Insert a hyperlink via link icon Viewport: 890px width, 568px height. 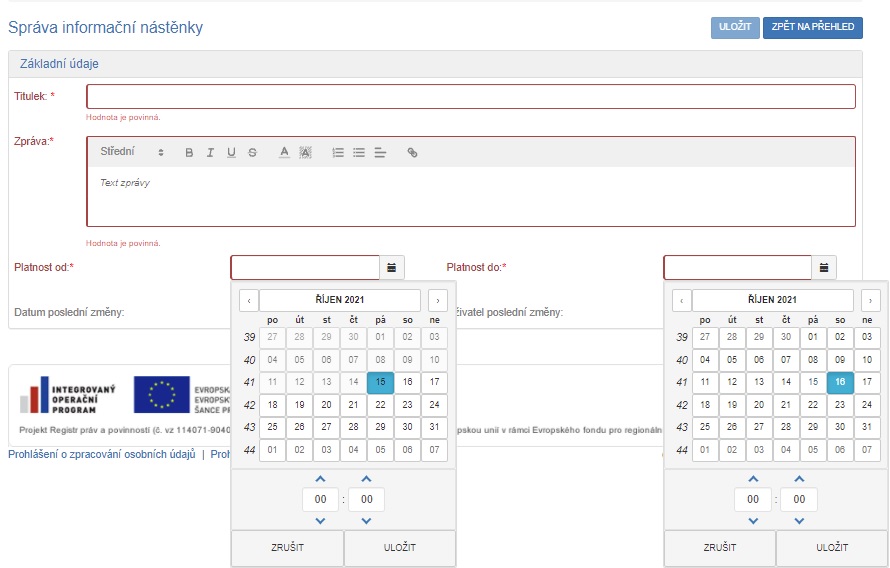pos(412,153)
